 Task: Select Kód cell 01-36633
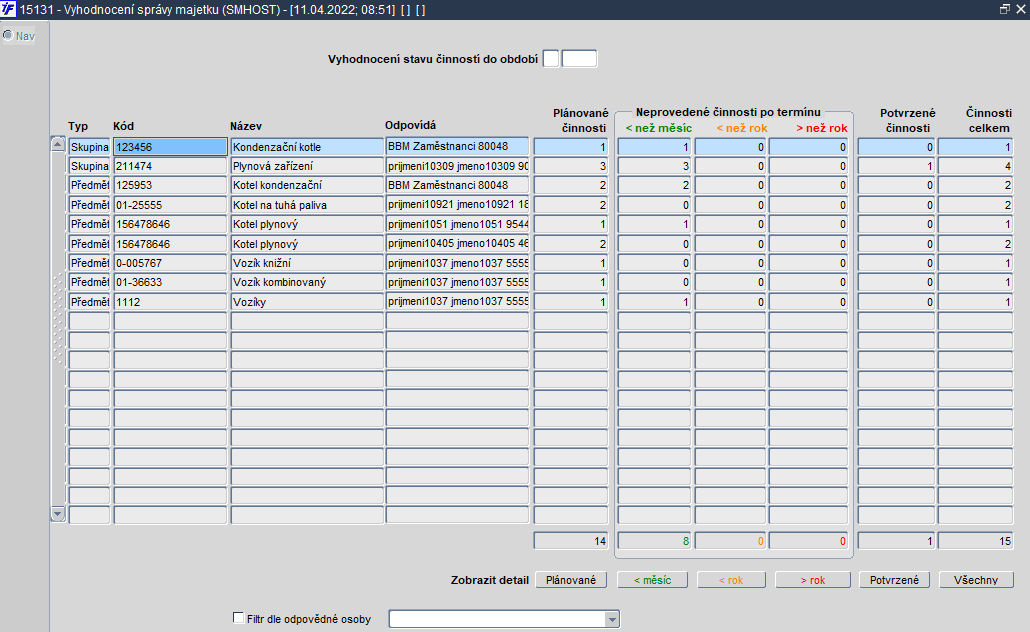(x=170, y=282)
